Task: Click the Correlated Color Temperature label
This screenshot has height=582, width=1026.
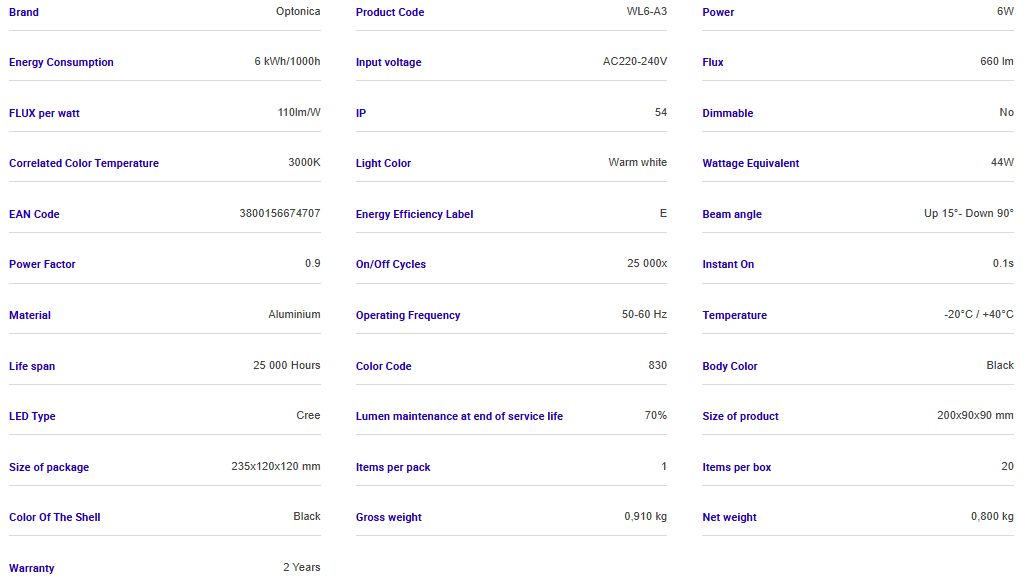Action: click(84, 163)
